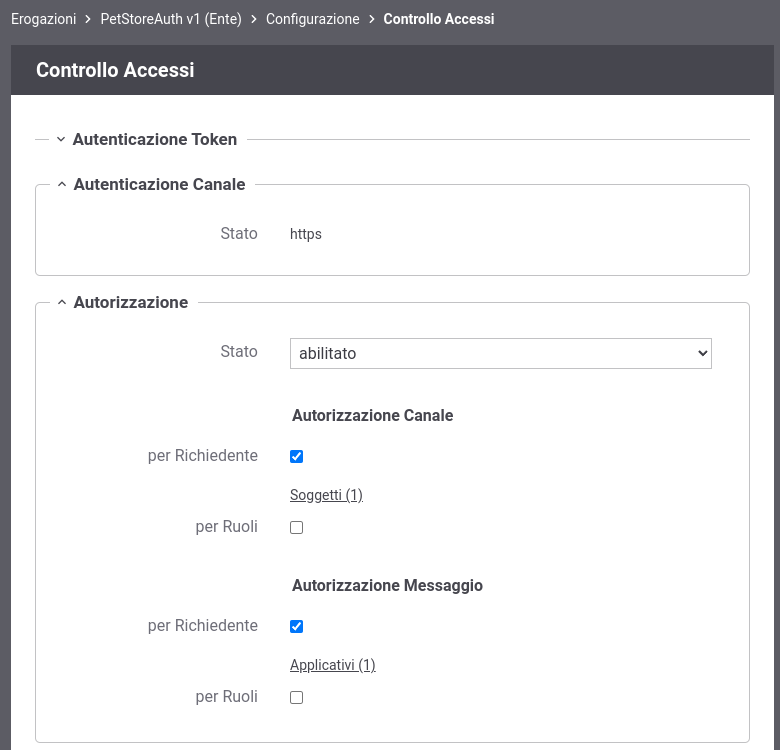
Task: Uncheck per Richiedente under Autorizzazione Canale
Action: click(x=296, y=456)
